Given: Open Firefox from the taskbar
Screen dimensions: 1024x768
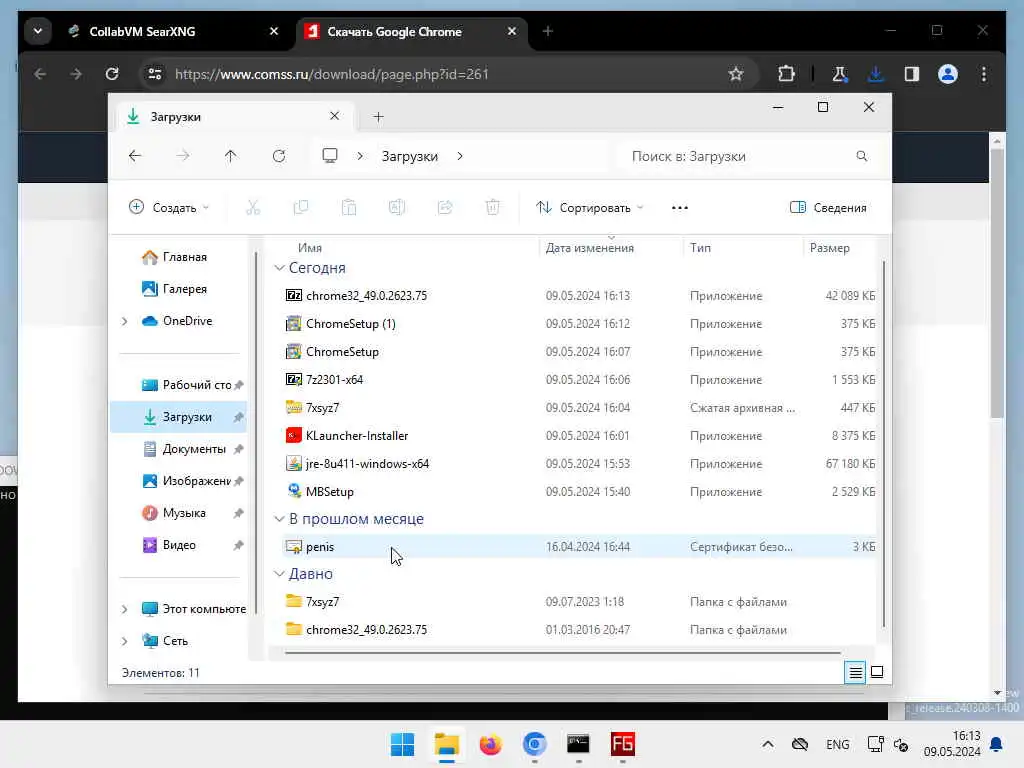Looking at the screenshot, I should tap(490, 744).
